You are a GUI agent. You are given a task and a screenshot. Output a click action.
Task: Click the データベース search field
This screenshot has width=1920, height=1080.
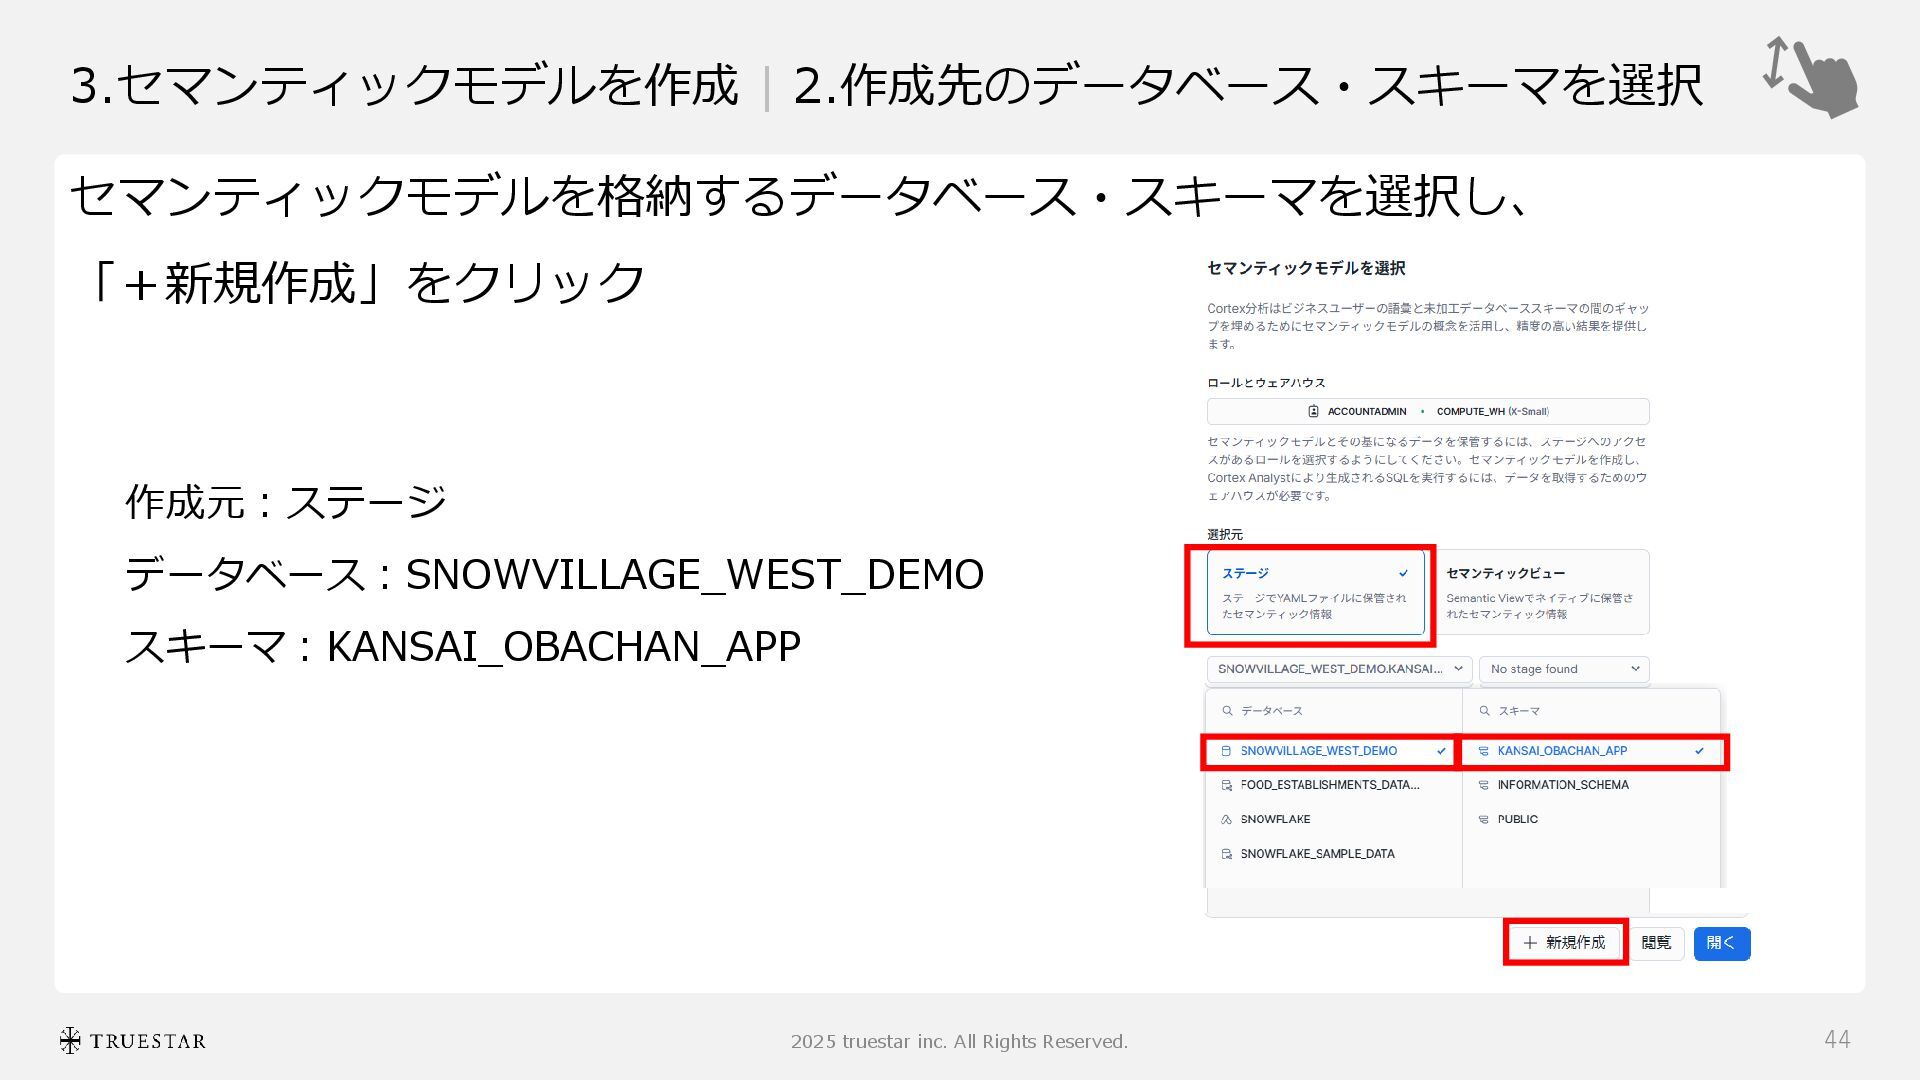pos(1334,711)
